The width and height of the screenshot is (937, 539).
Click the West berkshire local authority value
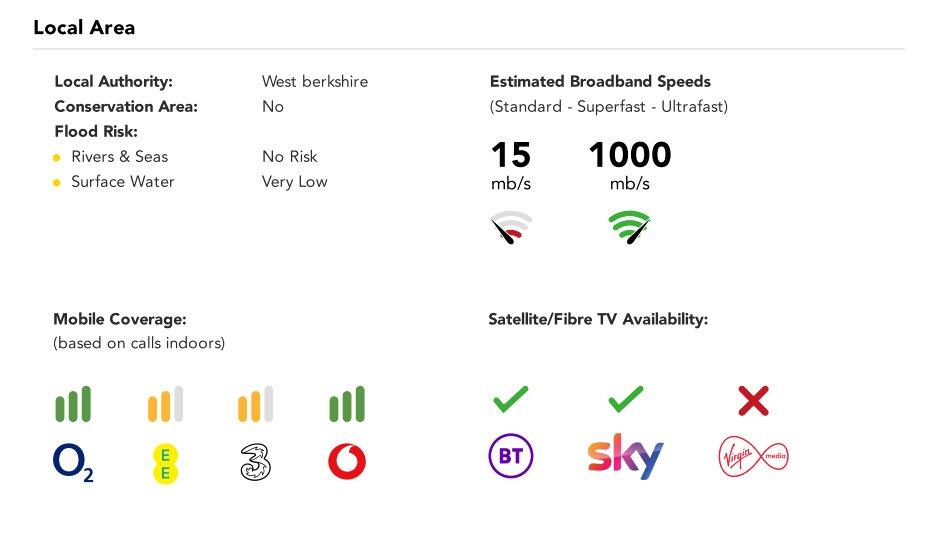coord(314,82)
